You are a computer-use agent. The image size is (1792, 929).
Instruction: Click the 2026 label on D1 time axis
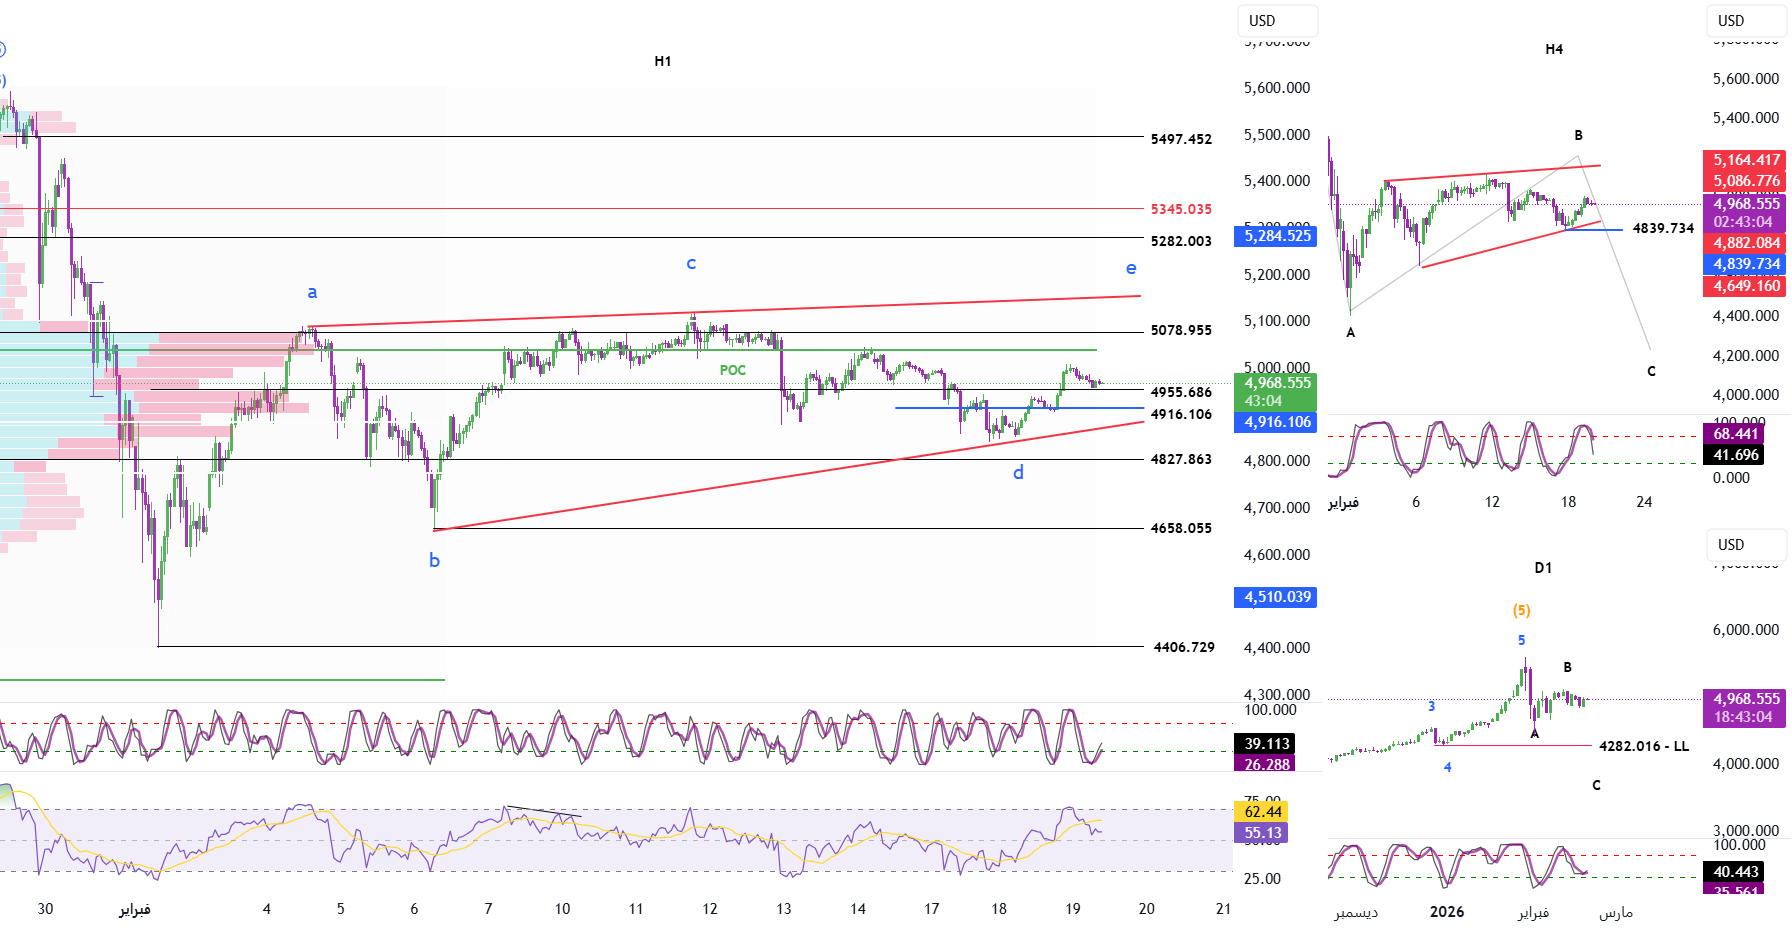(x=1446, y=912)
